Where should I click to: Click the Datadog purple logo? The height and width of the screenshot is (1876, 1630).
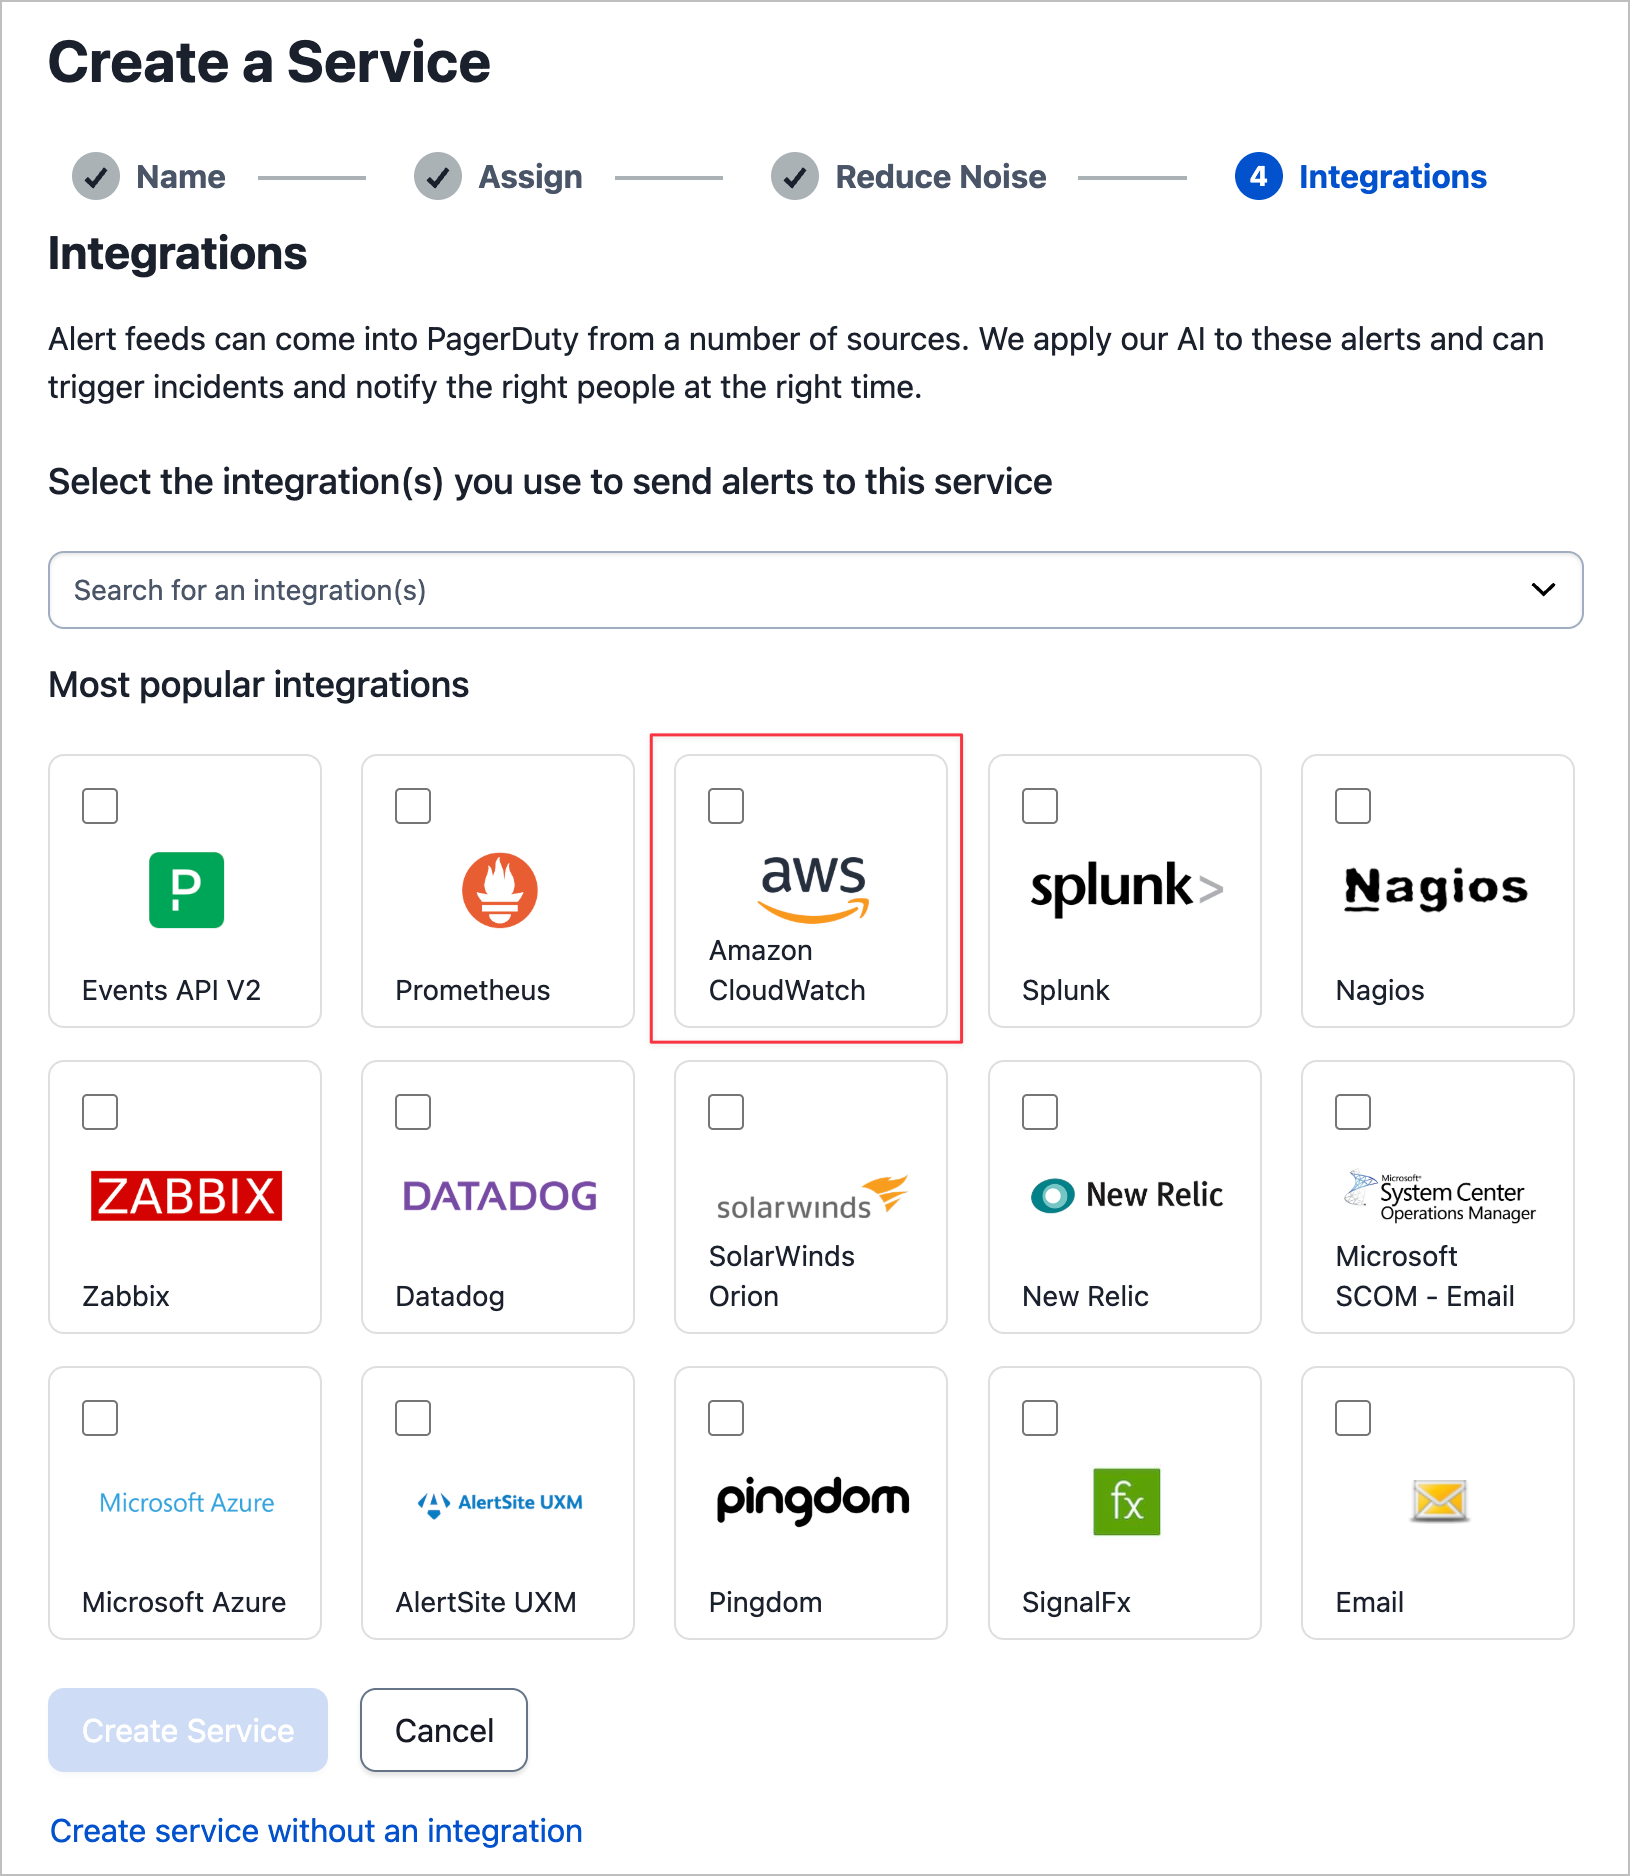coord(499,1196)
